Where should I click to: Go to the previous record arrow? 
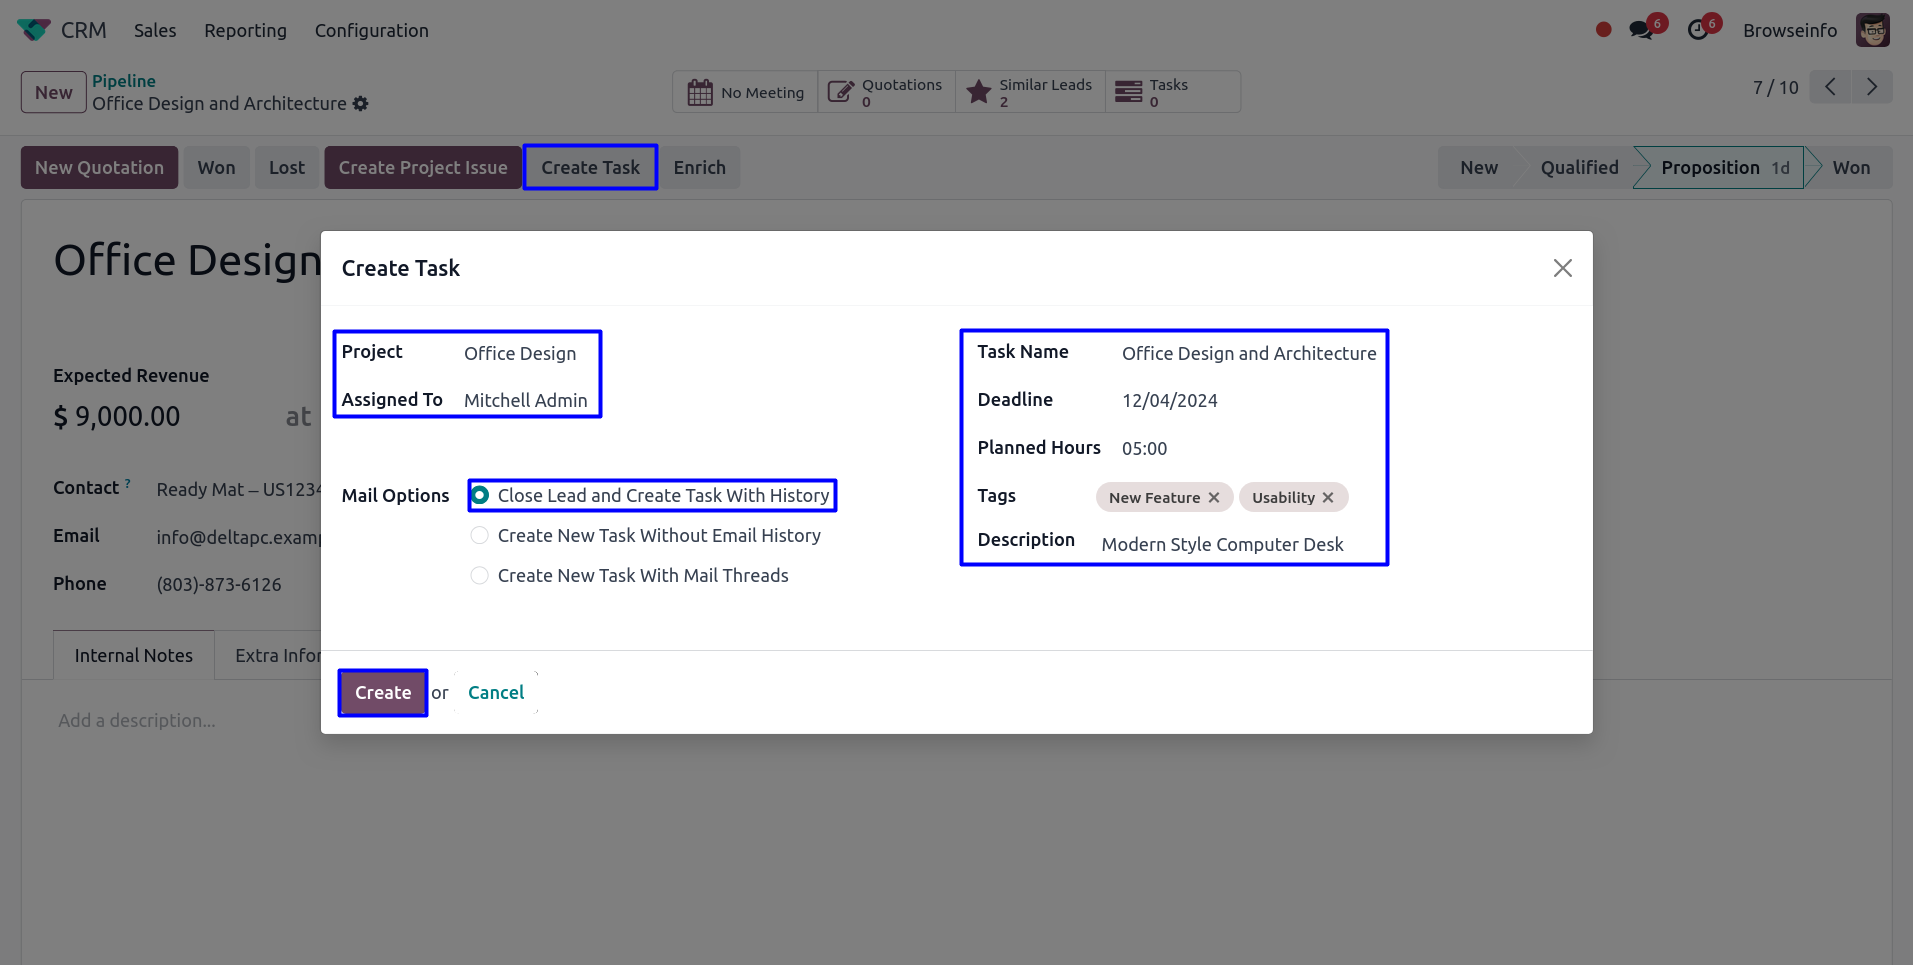click(x=1830, y=87)
